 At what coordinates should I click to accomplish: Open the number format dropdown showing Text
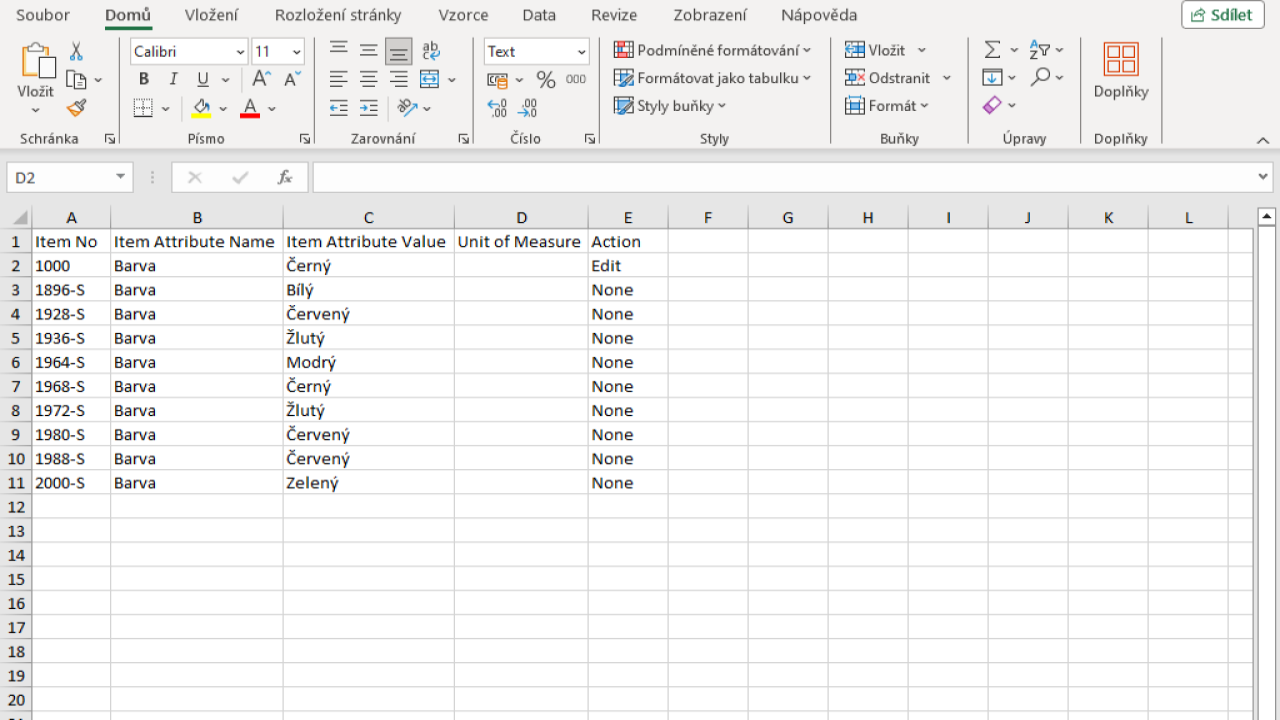536,51
